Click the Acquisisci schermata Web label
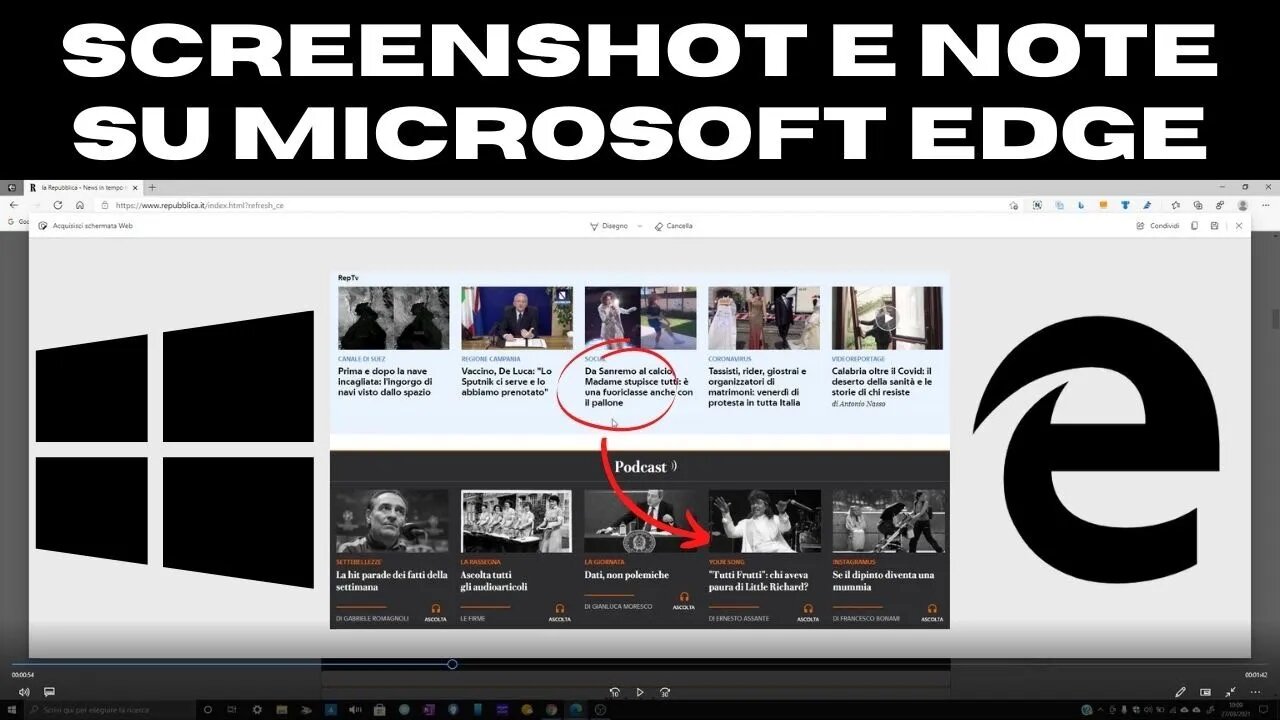 pyautogui.click(x=92, y=226)
